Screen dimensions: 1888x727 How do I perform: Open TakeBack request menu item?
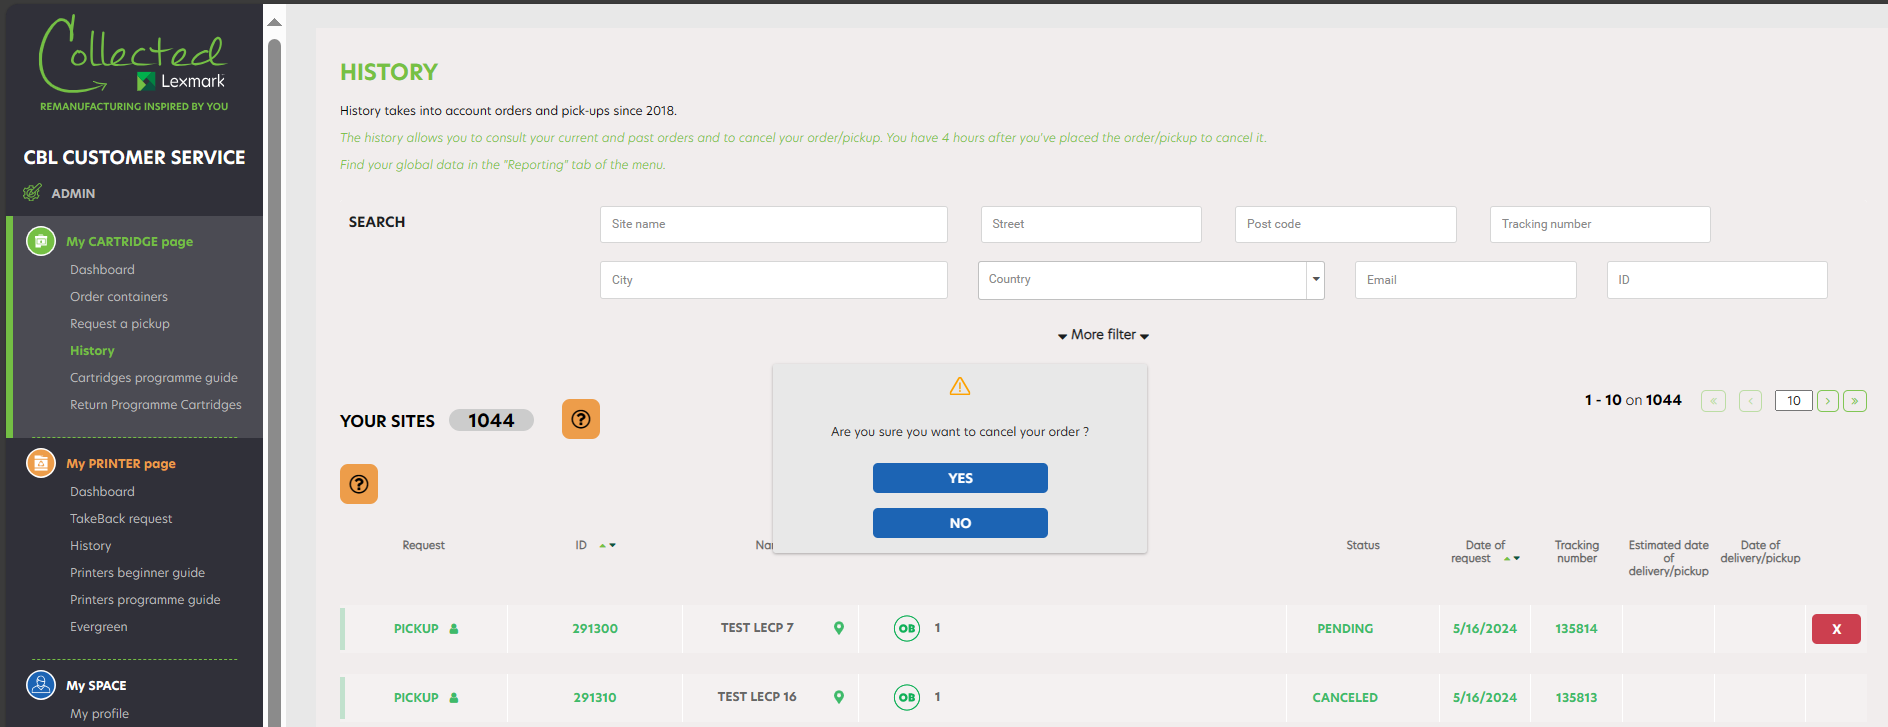pyautogui.click(x=121, y=519)
